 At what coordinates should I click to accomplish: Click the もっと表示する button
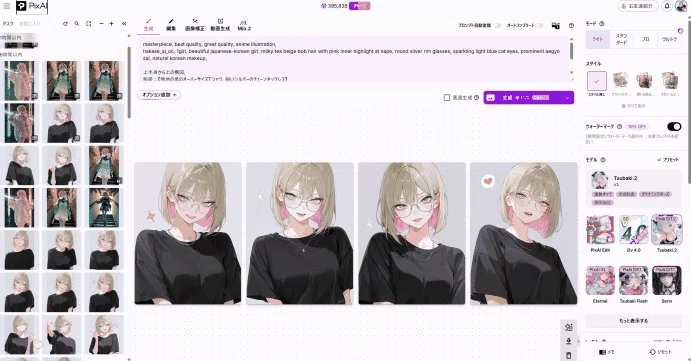click(633, 320)
